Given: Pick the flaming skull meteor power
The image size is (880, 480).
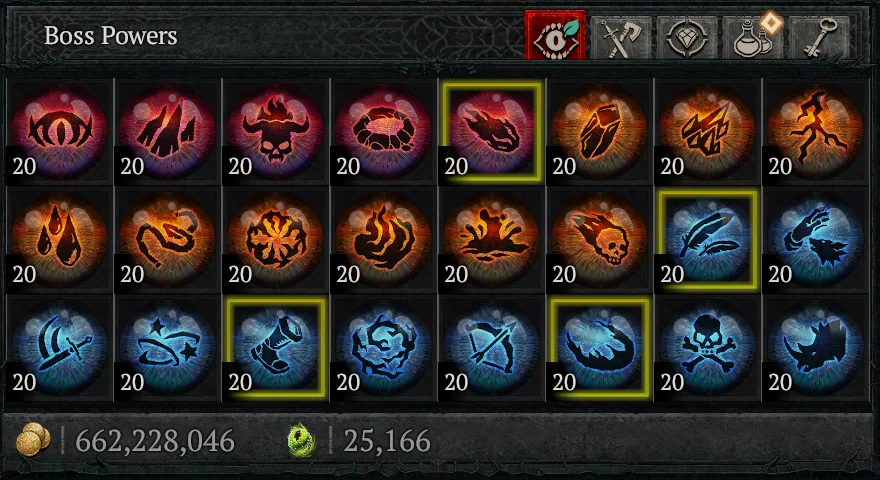Looking at the screenshot, I should pyautogui.click(x=599, y=240).
